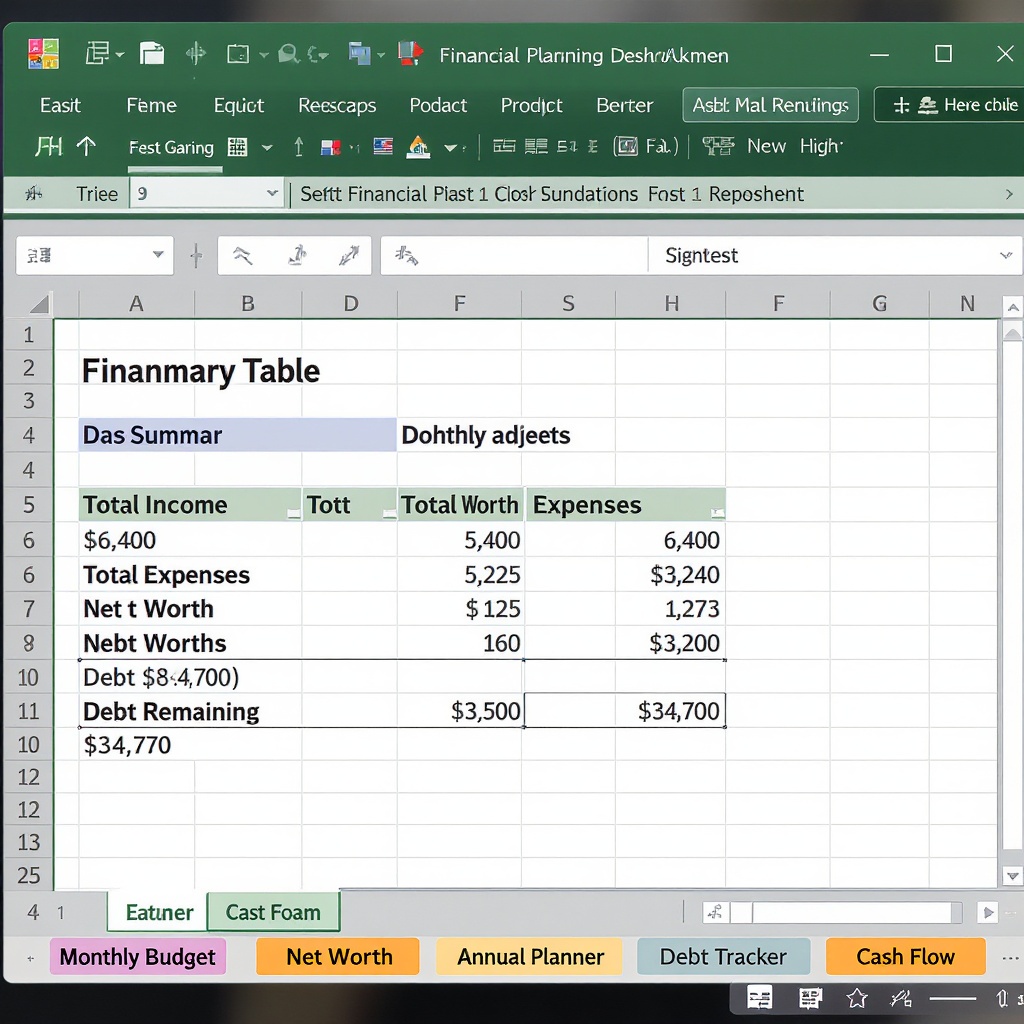1024x1024 pixels.
Task: Click the magnifier search icon in title bar
Action: pos(288,54)
